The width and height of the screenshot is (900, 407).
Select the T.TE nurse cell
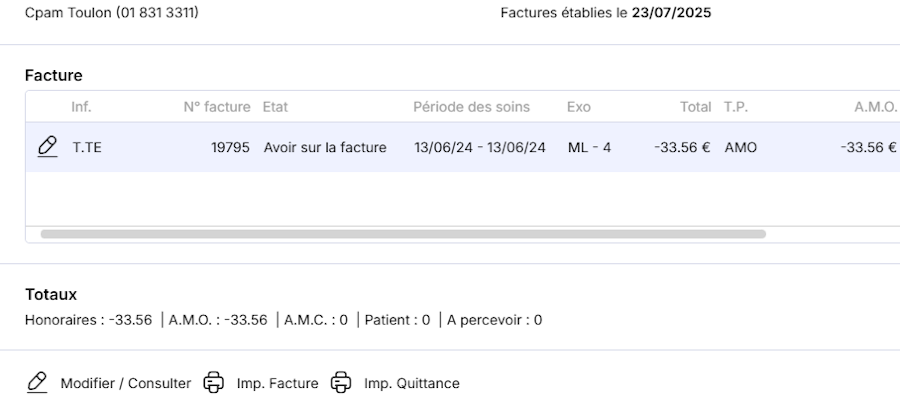point(87,148)
